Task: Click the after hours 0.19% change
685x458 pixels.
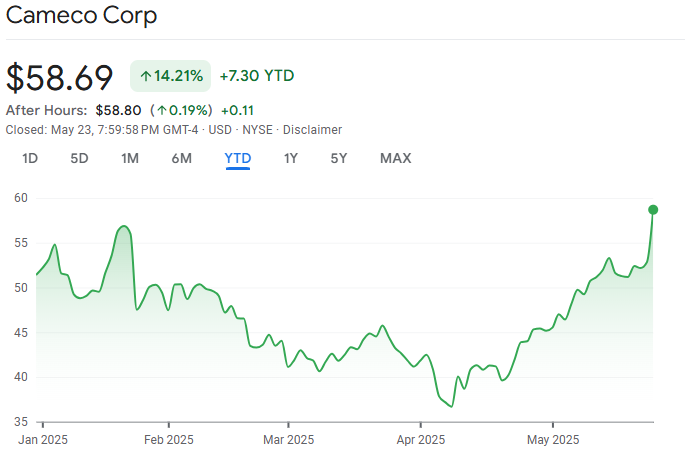Action: (x=183, y=110)
